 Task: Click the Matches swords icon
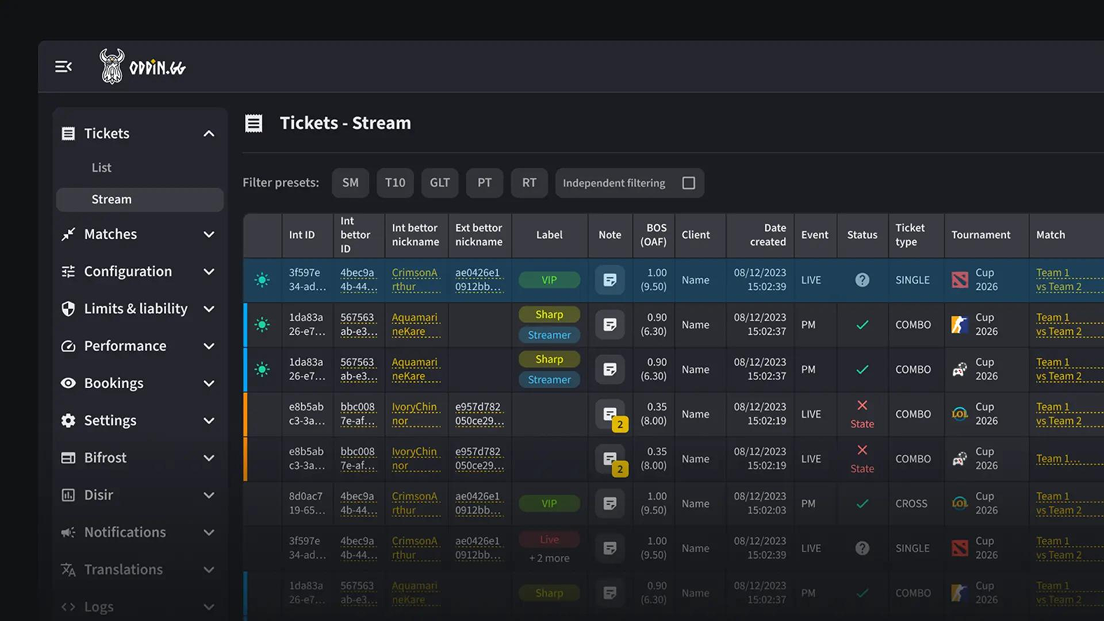(x=68, y=234)
